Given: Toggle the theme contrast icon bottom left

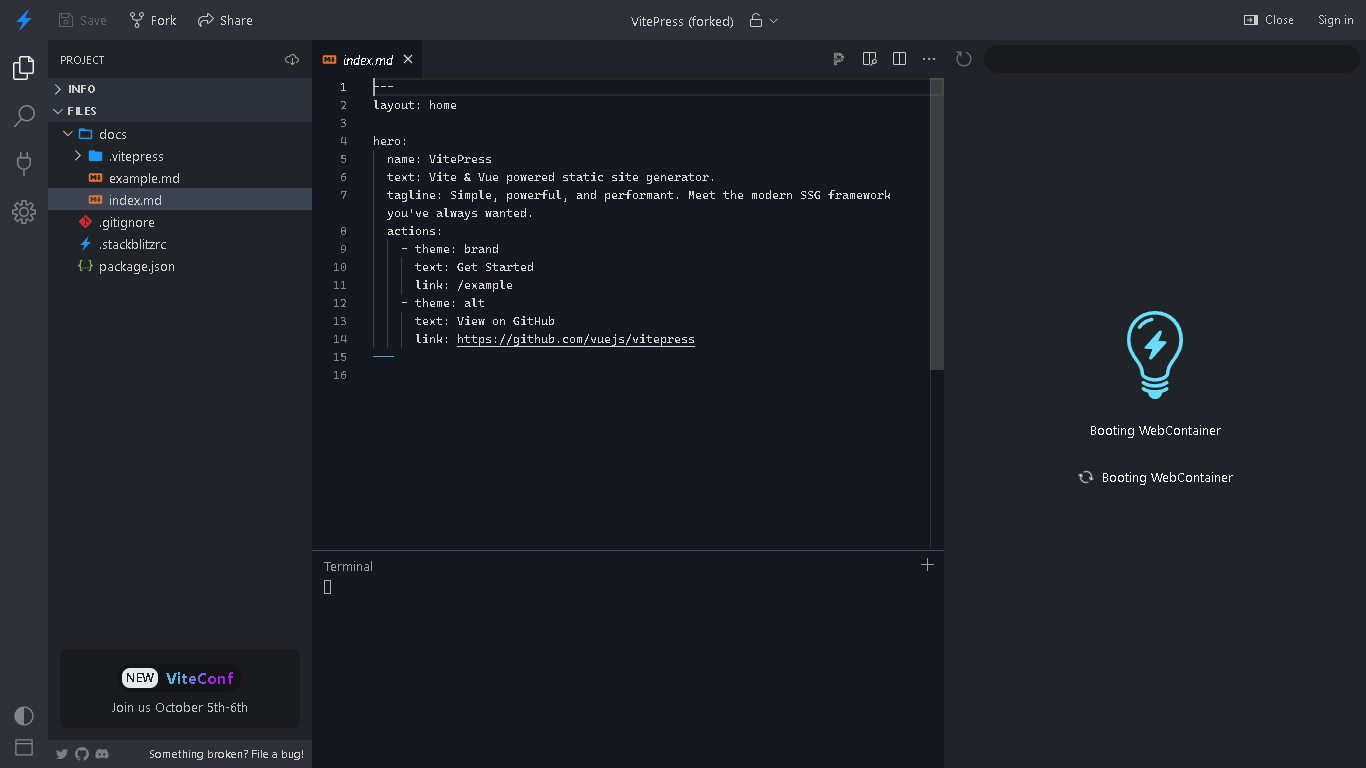Looking at the screenshot, I should click(23, 716).
